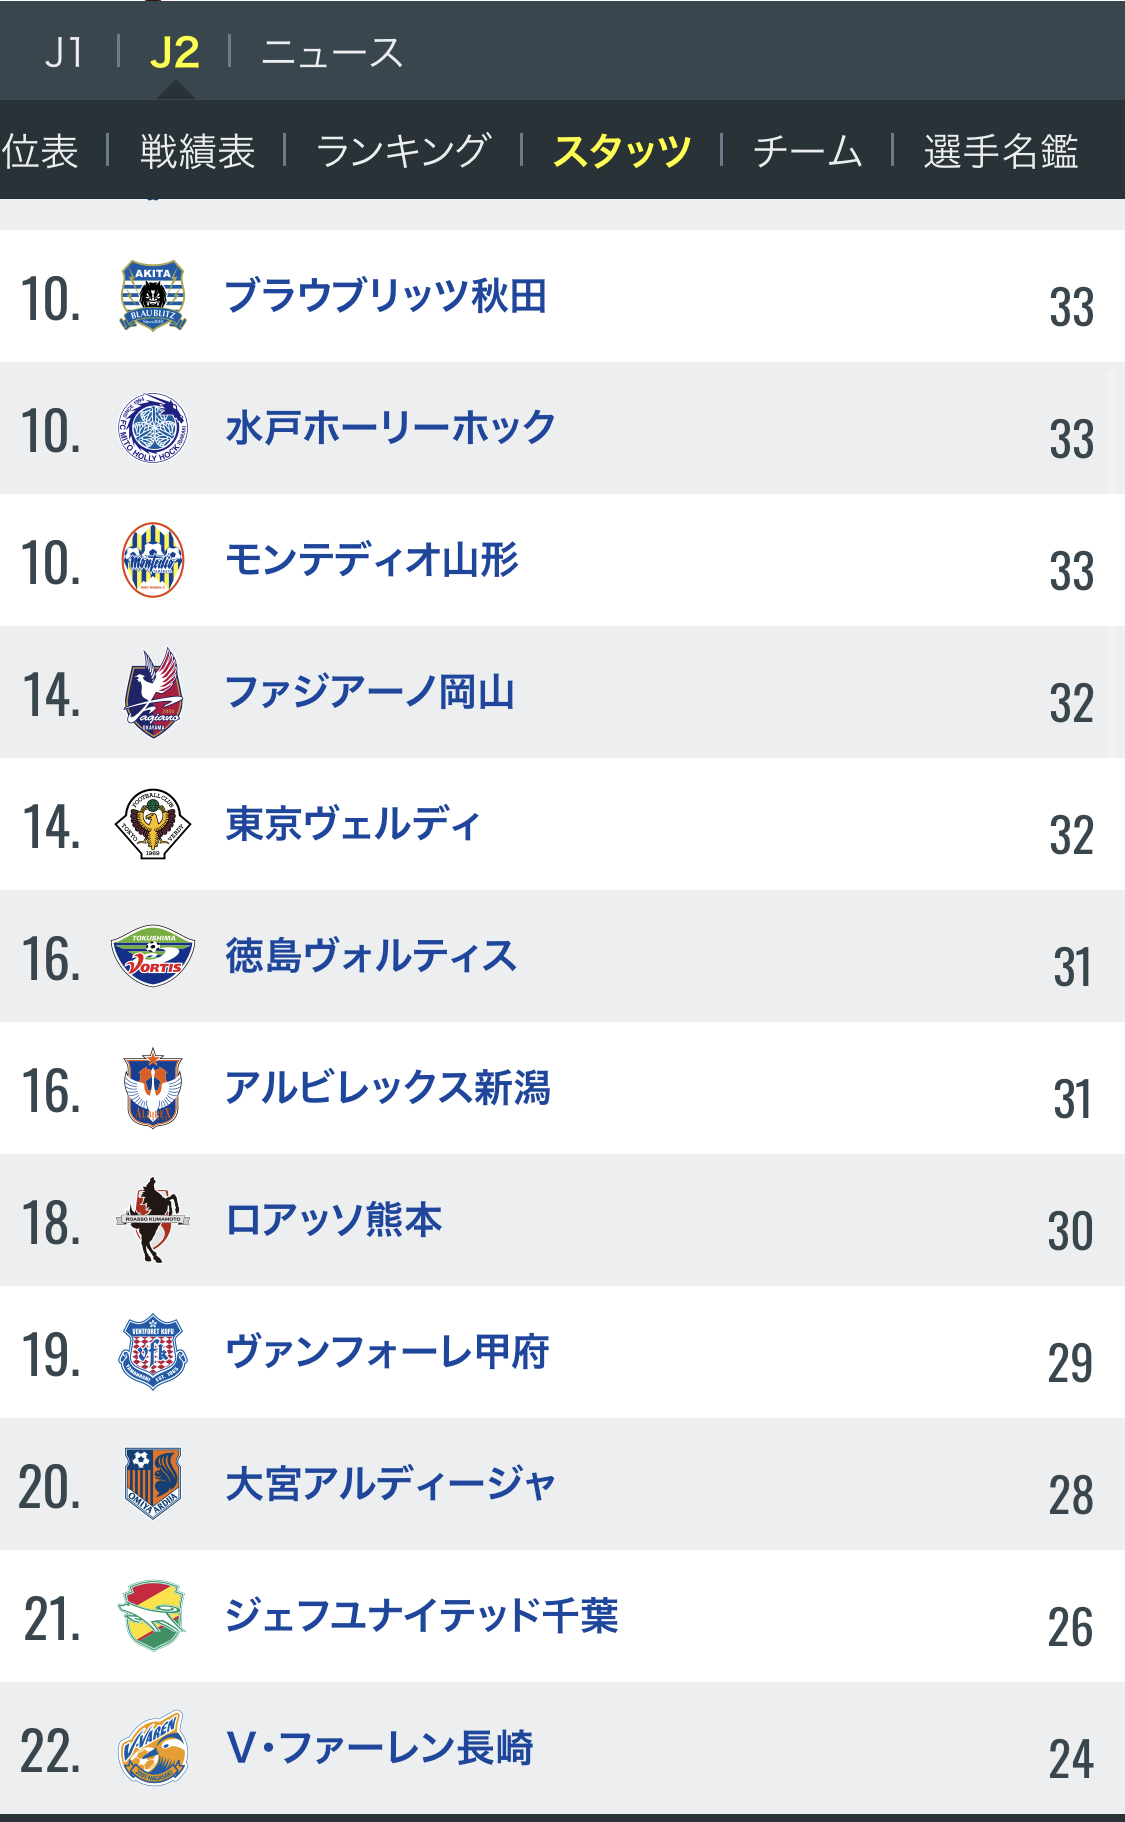Click the Montedio Yamagata crest
Image resolution: width=1125 pixels, height=1822 pixels.
tap(153, 560)
